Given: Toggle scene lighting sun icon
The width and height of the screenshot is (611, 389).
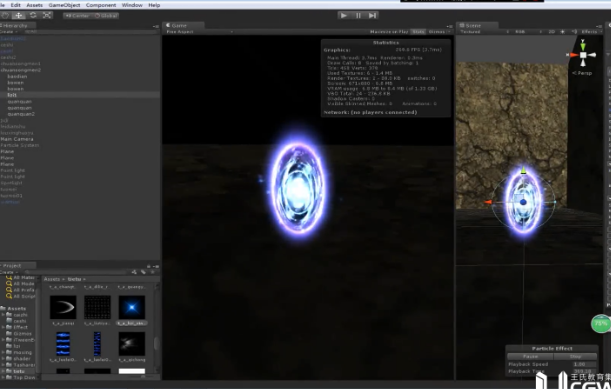Looking at the screenshot, I should [x=562, y=32].
